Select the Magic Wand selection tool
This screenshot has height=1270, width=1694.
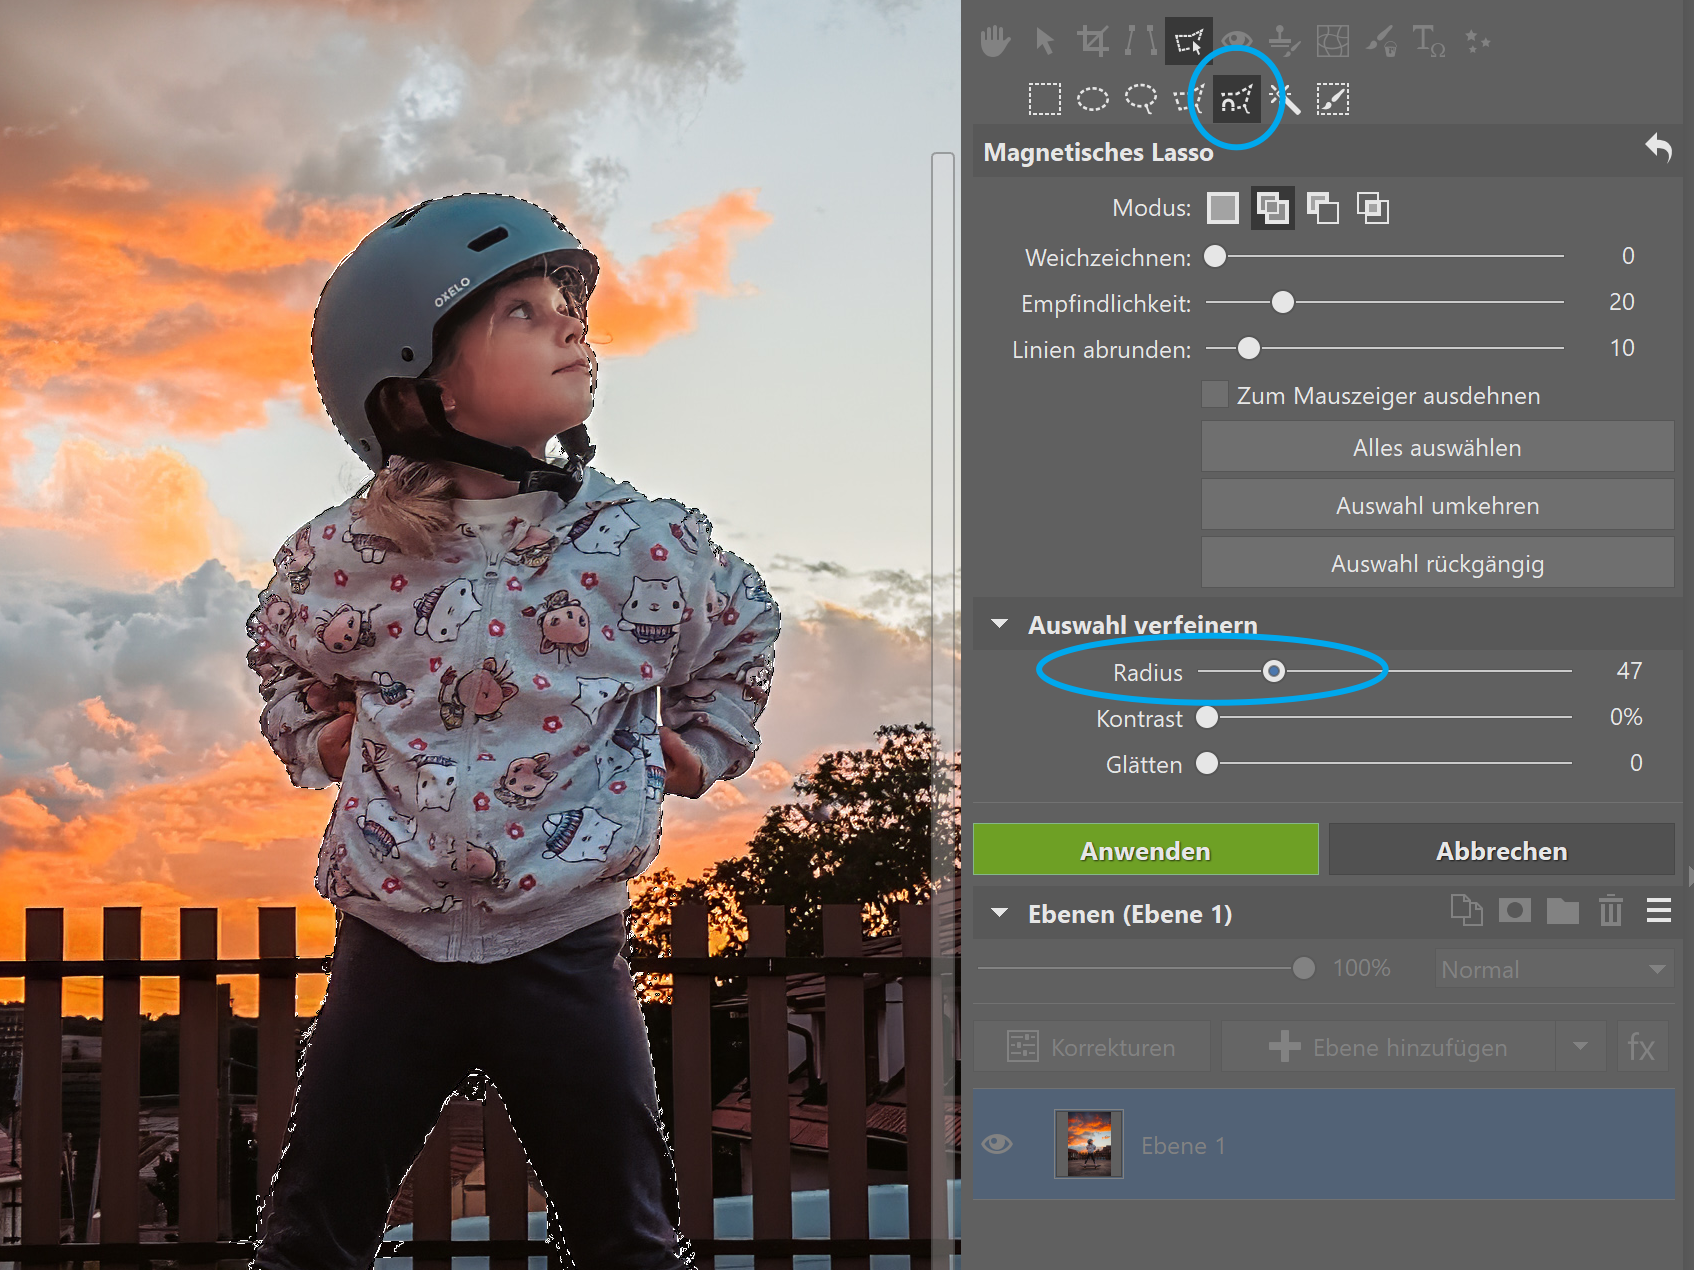(1285, 99)
